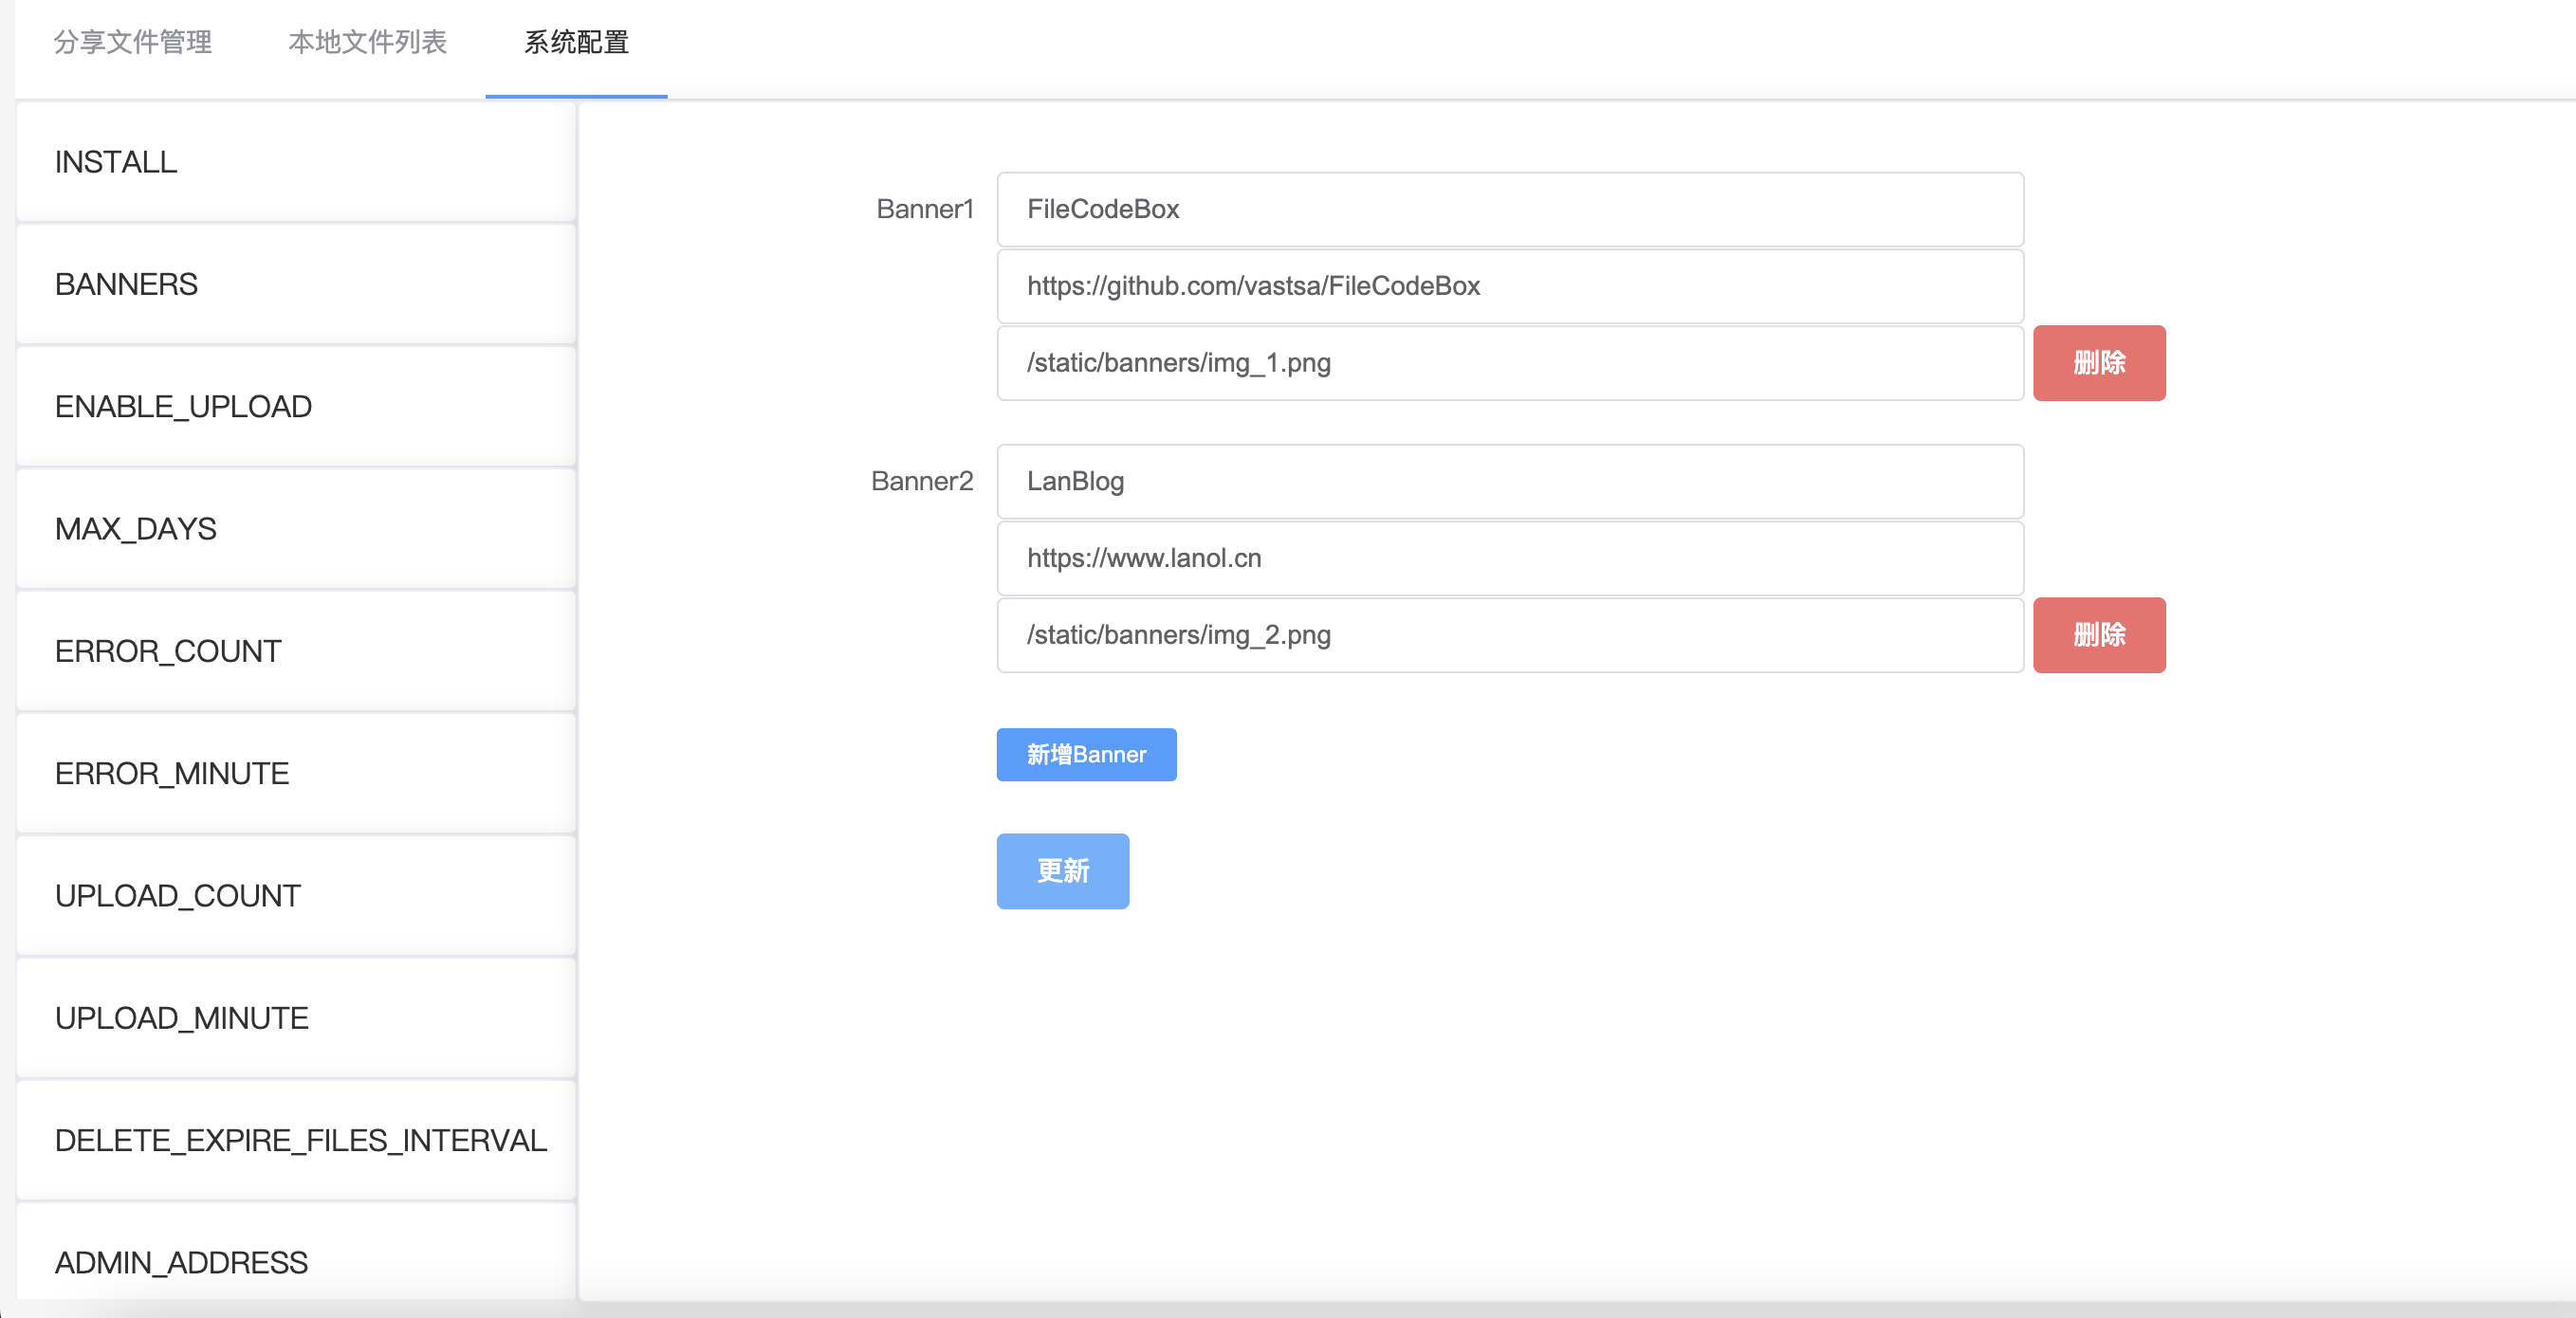Open the 系统配置 tab
Viewport: 2576px width, 1318px height.
[575, 44]
